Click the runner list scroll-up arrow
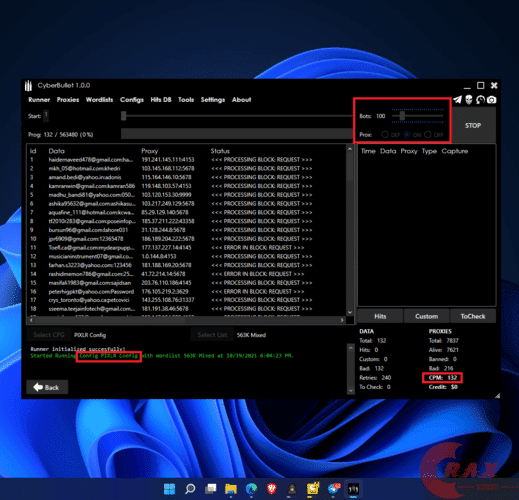This screenshot has height=500, width=519. tap(350, 149)
